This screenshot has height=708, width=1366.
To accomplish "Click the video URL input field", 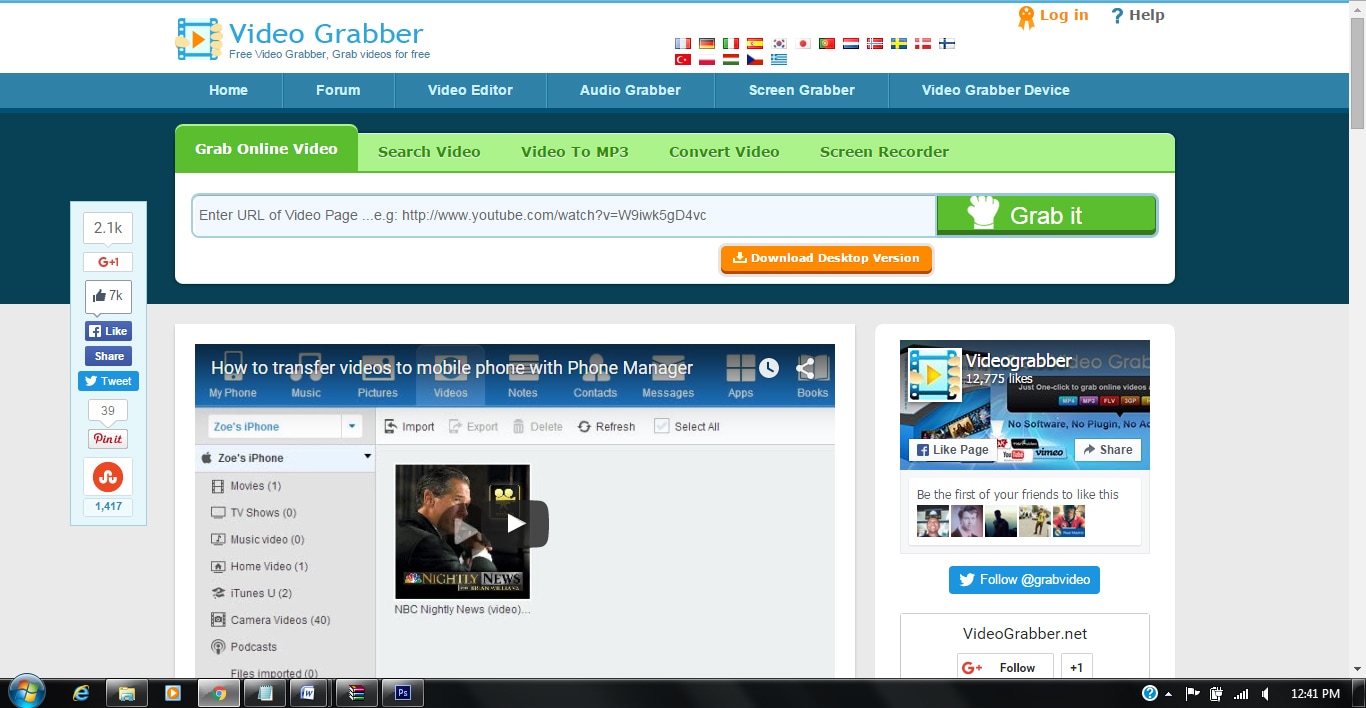I will 564,215.
